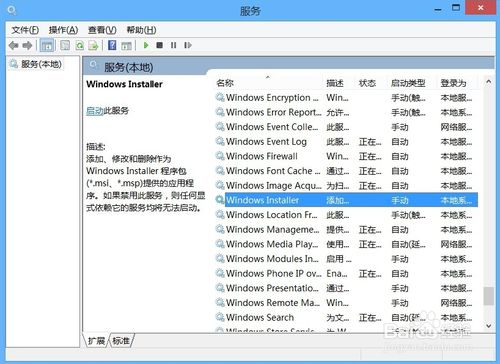Screen dimensions: 500x364
Task: Select the Windows Modules In... service row
Action: tap(346, 259)
